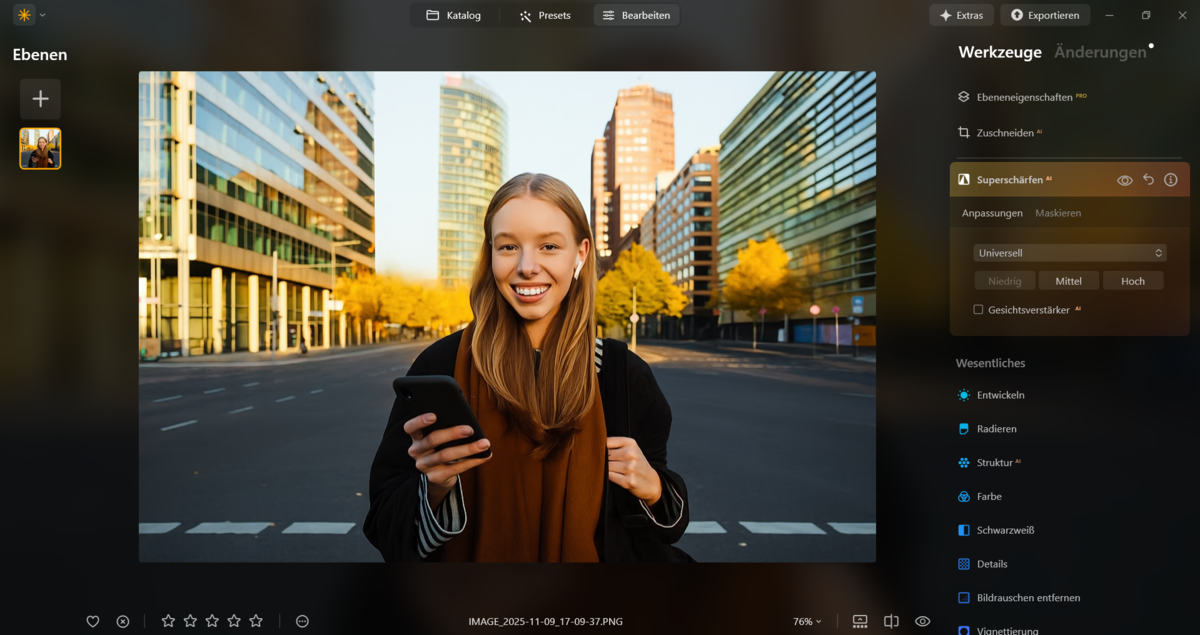The width and height of the screenshot is (1200, 635).
Task: Give the photo a five-star rating
Action: pyautogui.click(x=255, y=621)
